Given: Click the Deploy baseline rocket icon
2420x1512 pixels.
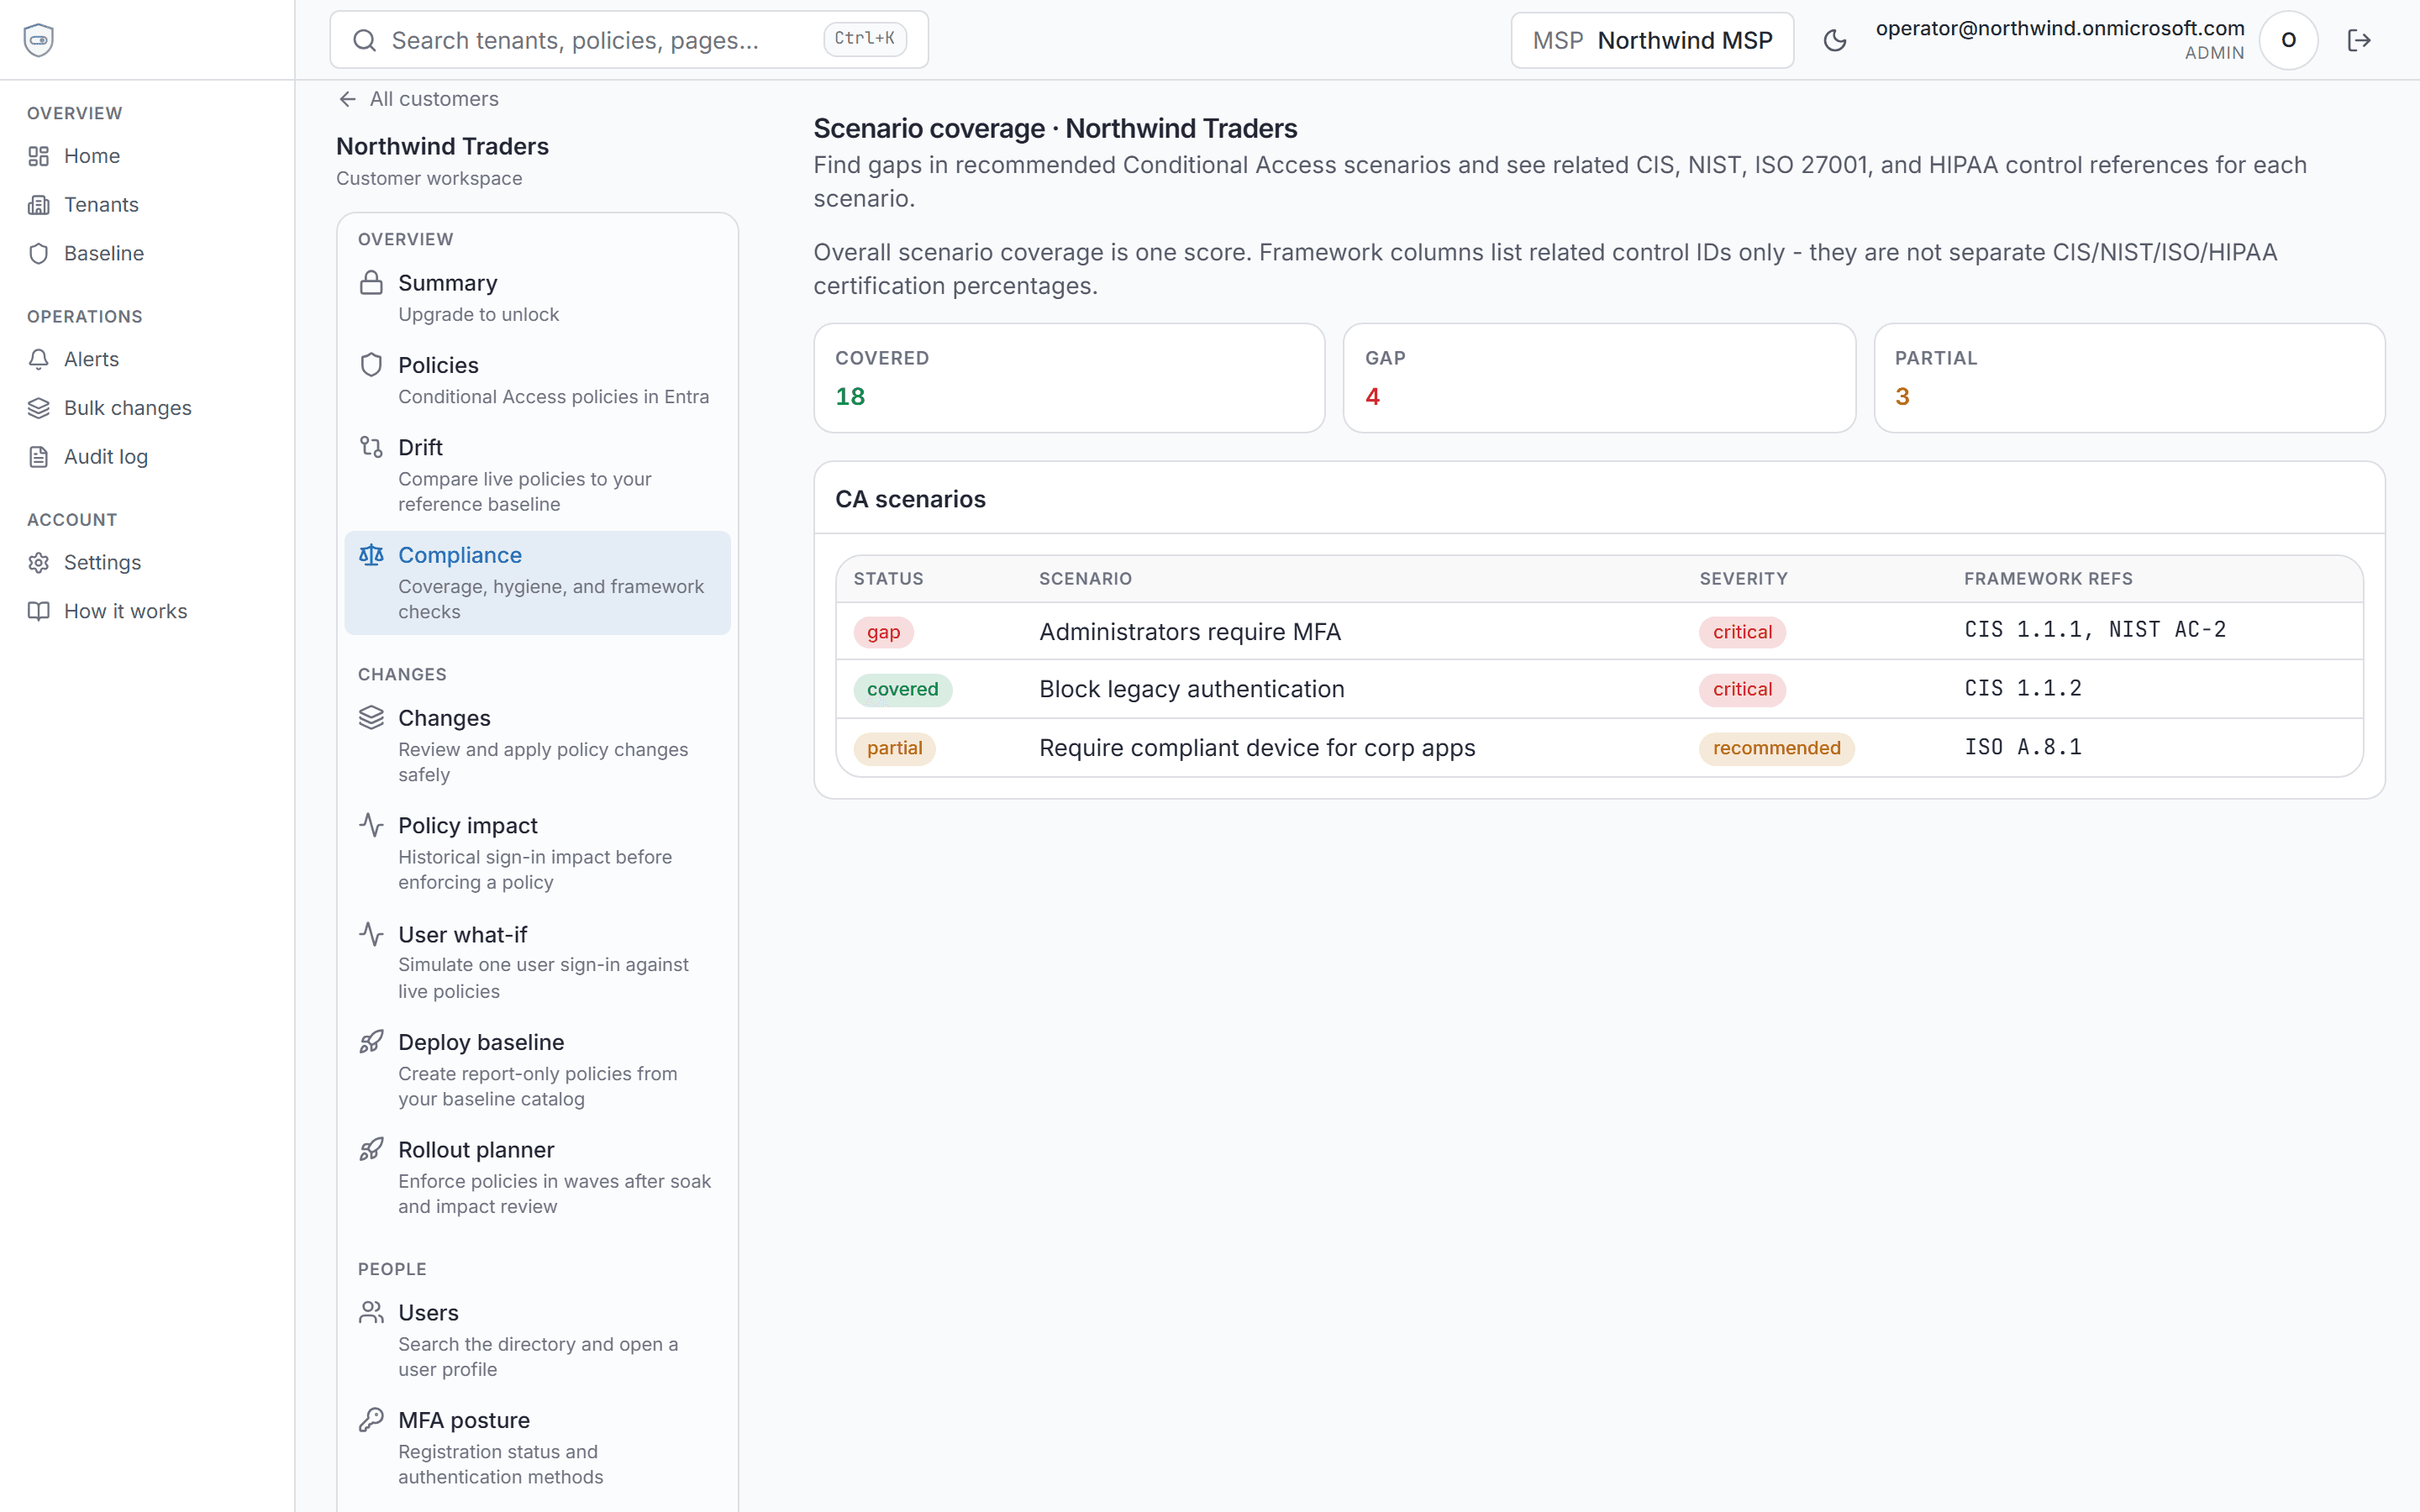Looking at the screenshot, I should click(371, 1042).
